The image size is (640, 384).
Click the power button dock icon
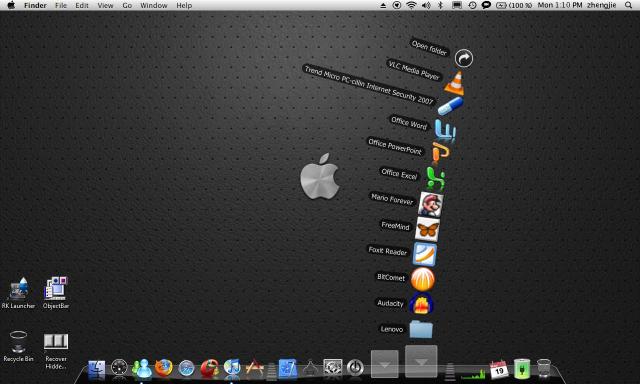[x=355, y=368]
